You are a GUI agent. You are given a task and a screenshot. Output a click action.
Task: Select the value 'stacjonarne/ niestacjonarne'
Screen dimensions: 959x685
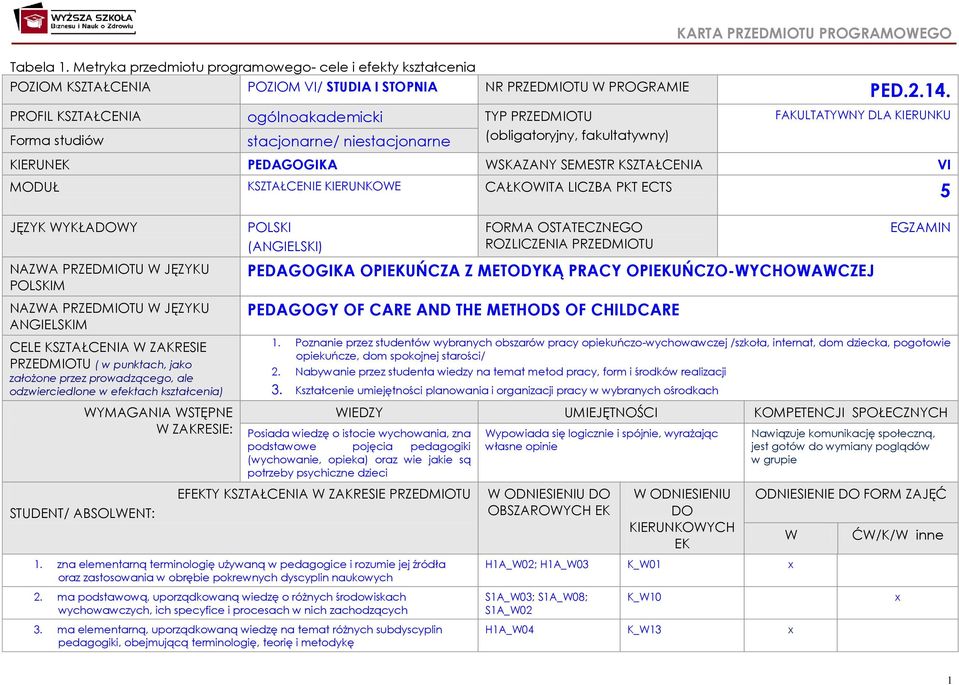349,141
